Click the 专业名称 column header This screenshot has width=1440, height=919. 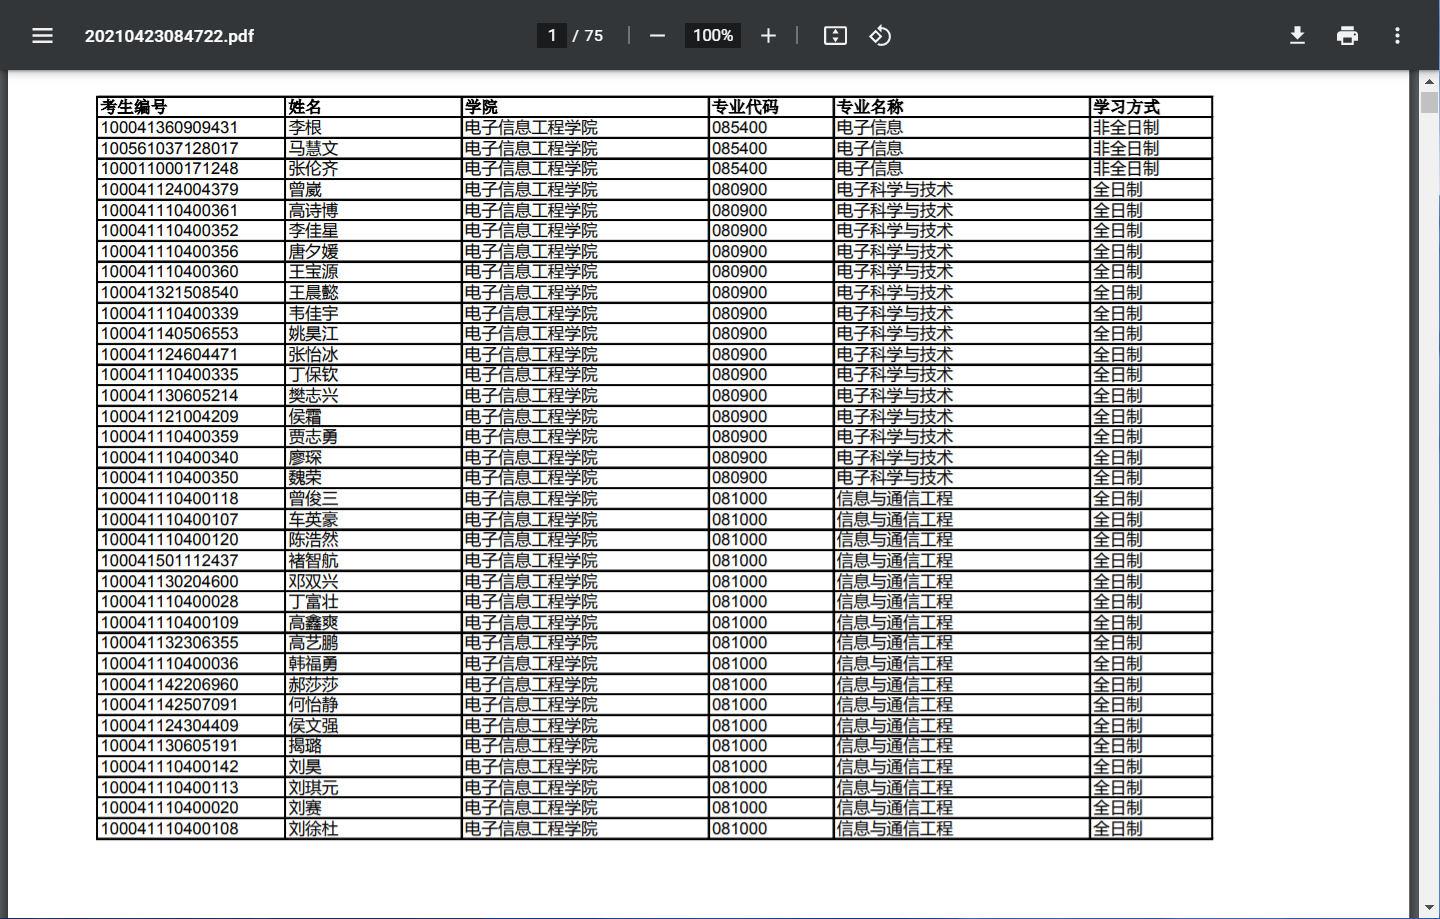(x=870, y=107)
